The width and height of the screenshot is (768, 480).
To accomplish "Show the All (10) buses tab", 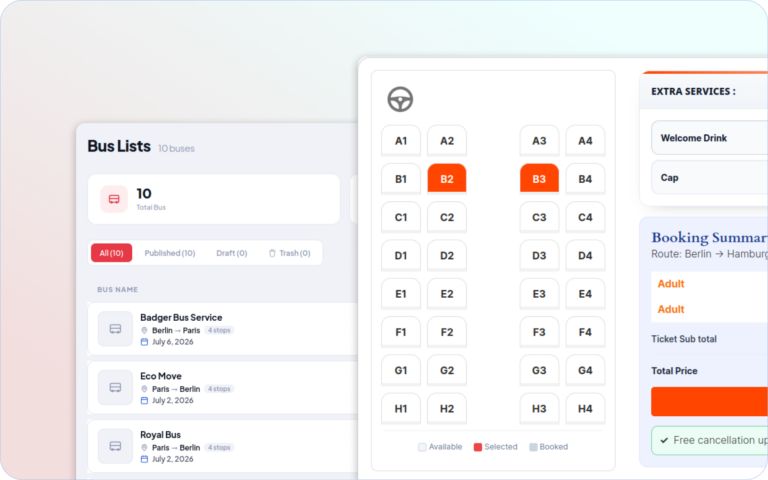I will (111, 253).
